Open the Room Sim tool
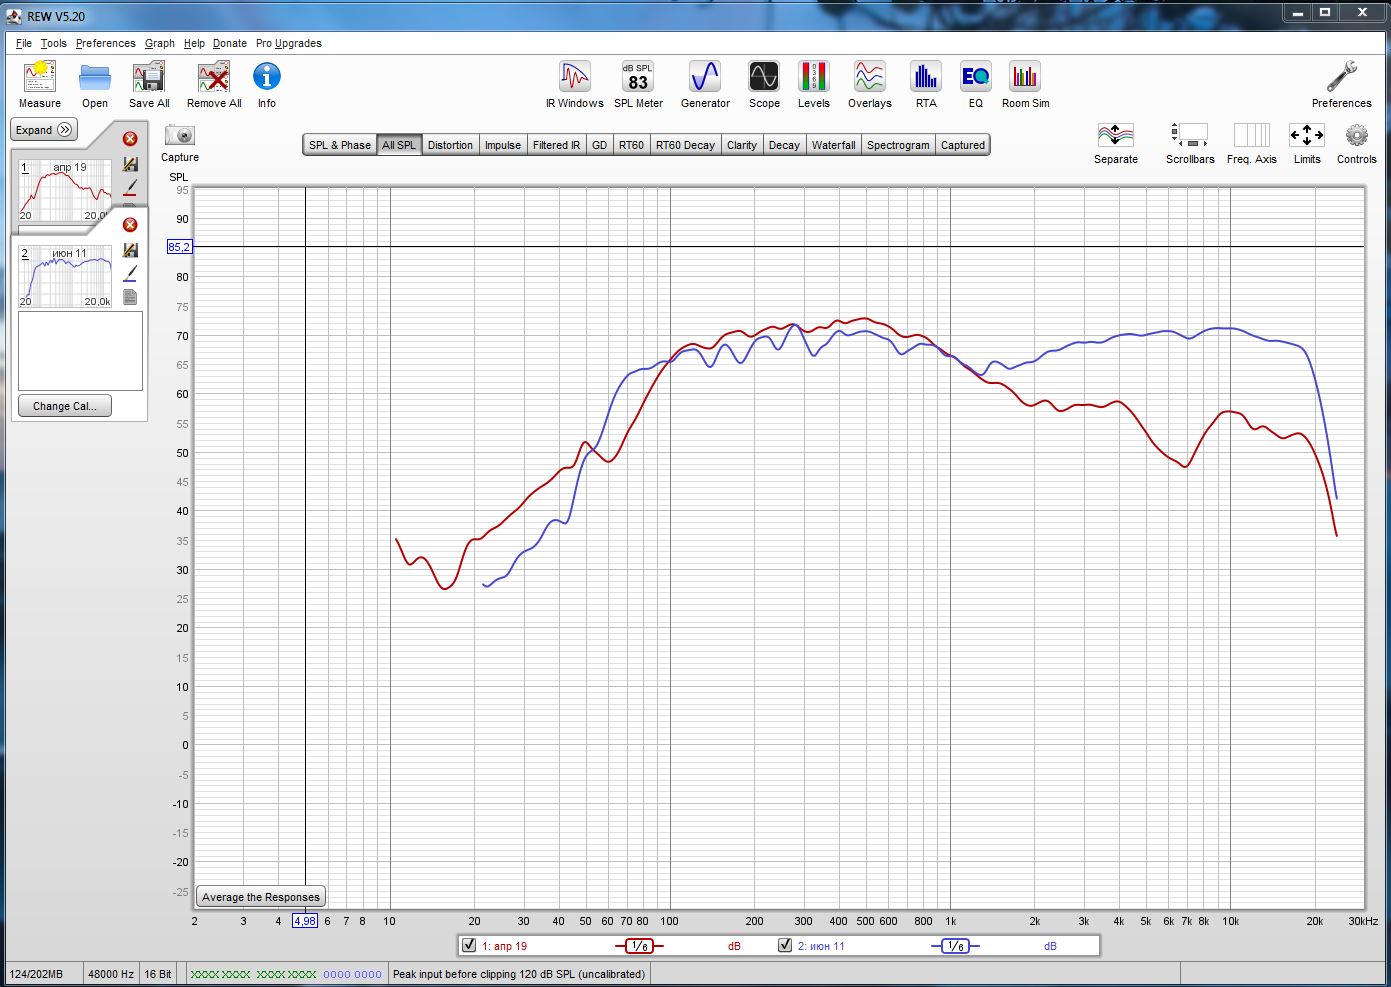Screen dimensions: 1391x987 pyautogui.click(x=1025, y=79)
